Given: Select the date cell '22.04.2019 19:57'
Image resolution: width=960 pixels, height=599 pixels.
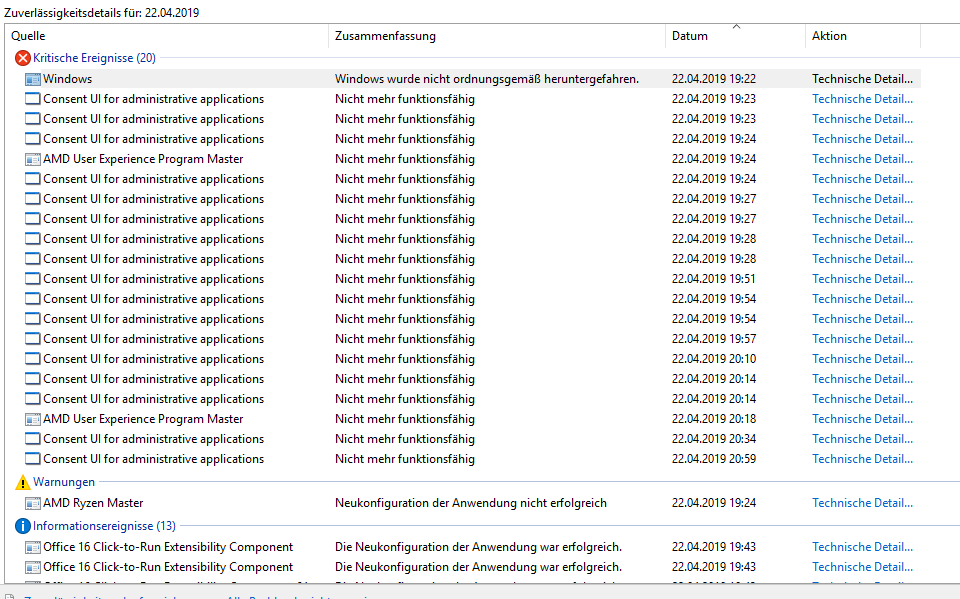Looking at the screenshot, I should tap(714, 339).
